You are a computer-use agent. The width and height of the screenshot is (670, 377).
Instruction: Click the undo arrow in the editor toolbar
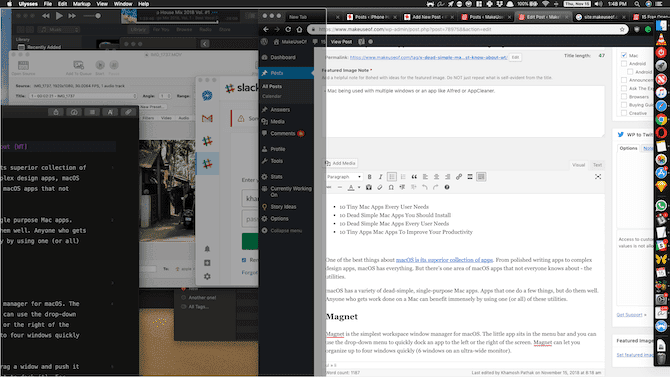click(x=424, y=187)
